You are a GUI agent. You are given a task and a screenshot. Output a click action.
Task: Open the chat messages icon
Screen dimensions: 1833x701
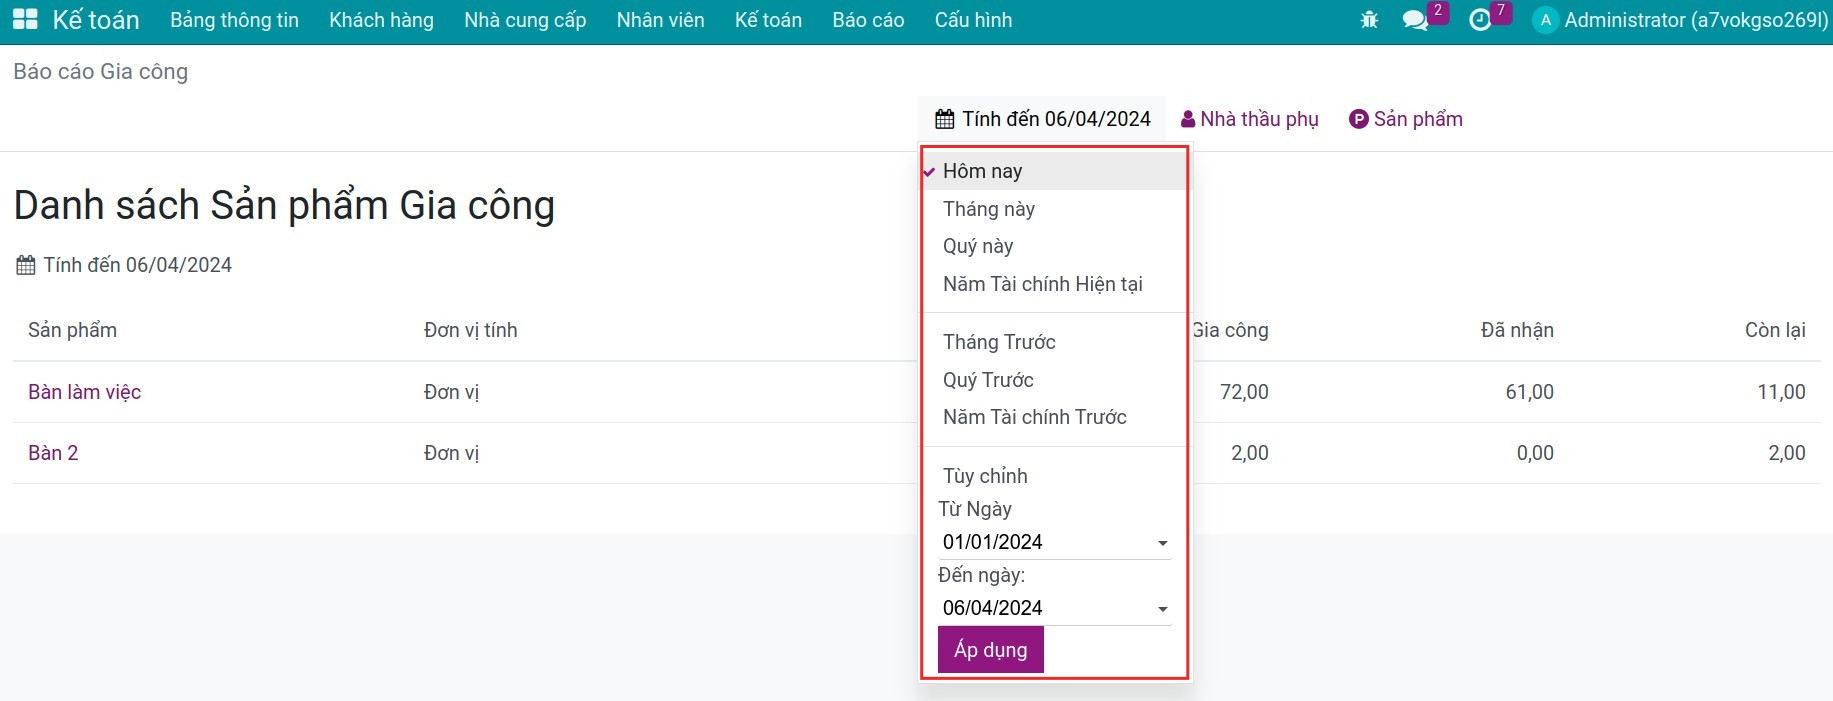pos(1415,20)
